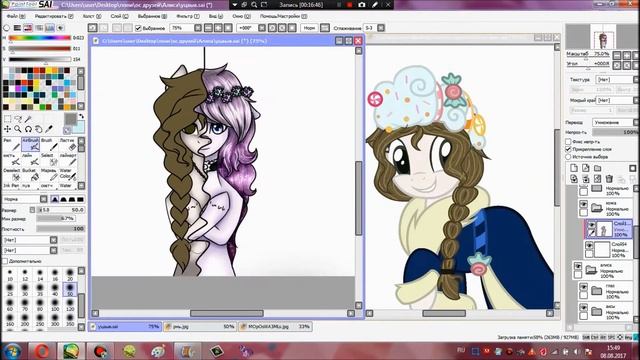Swap foreground and background colors
640x360 pixels.
(x=81, y=116)
